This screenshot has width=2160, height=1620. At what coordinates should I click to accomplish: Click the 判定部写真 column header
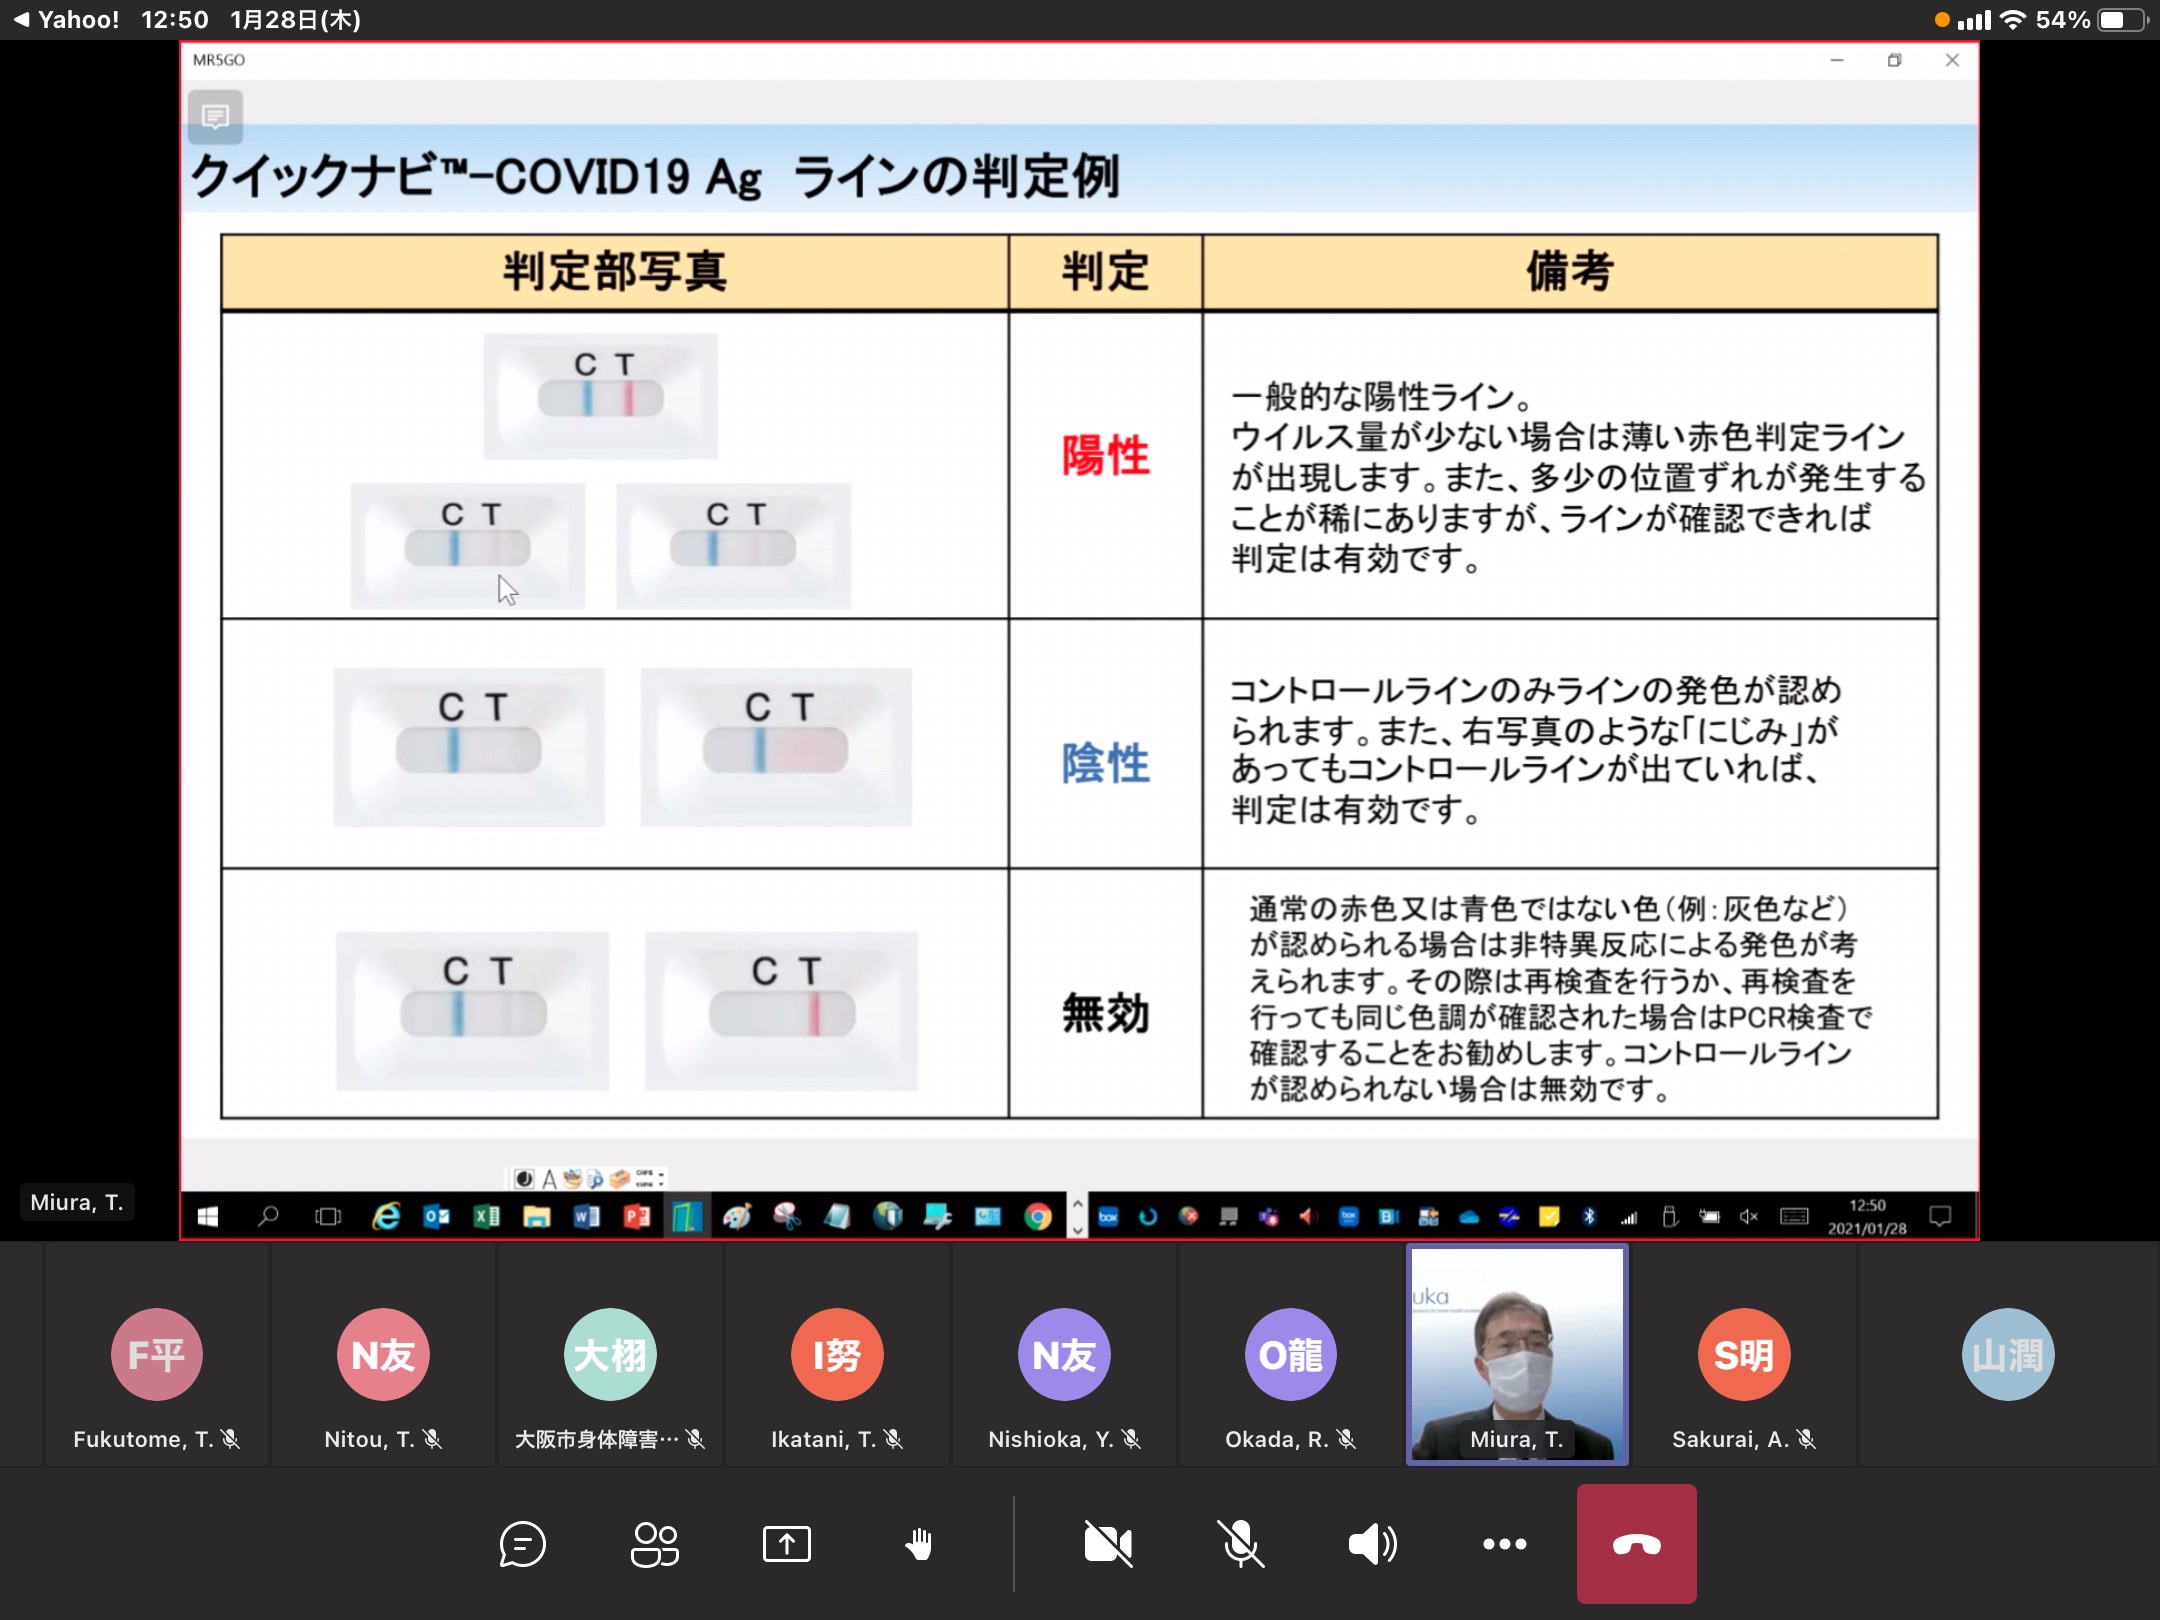(614, 271)
